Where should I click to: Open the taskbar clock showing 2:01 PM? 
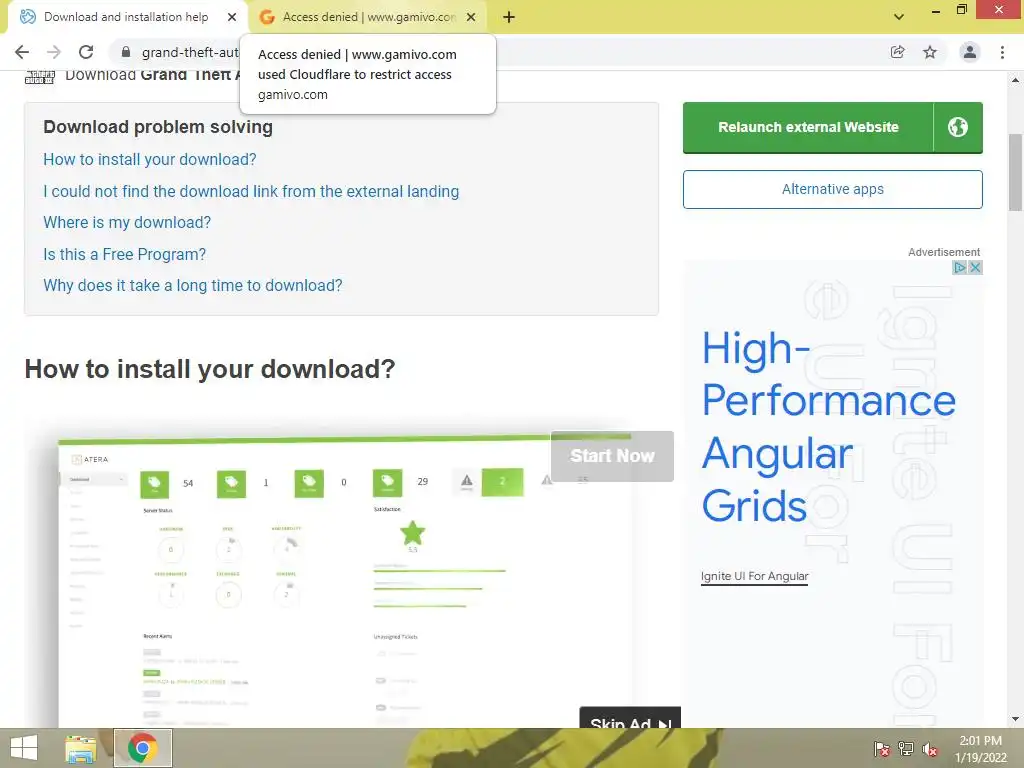click(981, 748)
